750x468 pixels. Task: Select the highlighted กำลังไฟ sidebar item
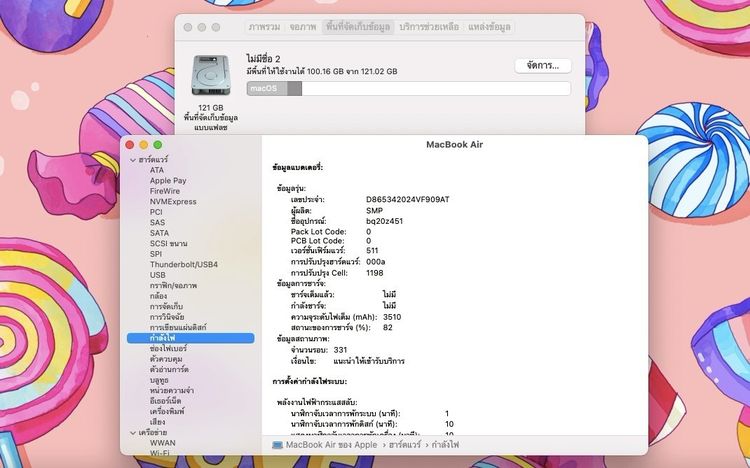(x=190, y=338)
